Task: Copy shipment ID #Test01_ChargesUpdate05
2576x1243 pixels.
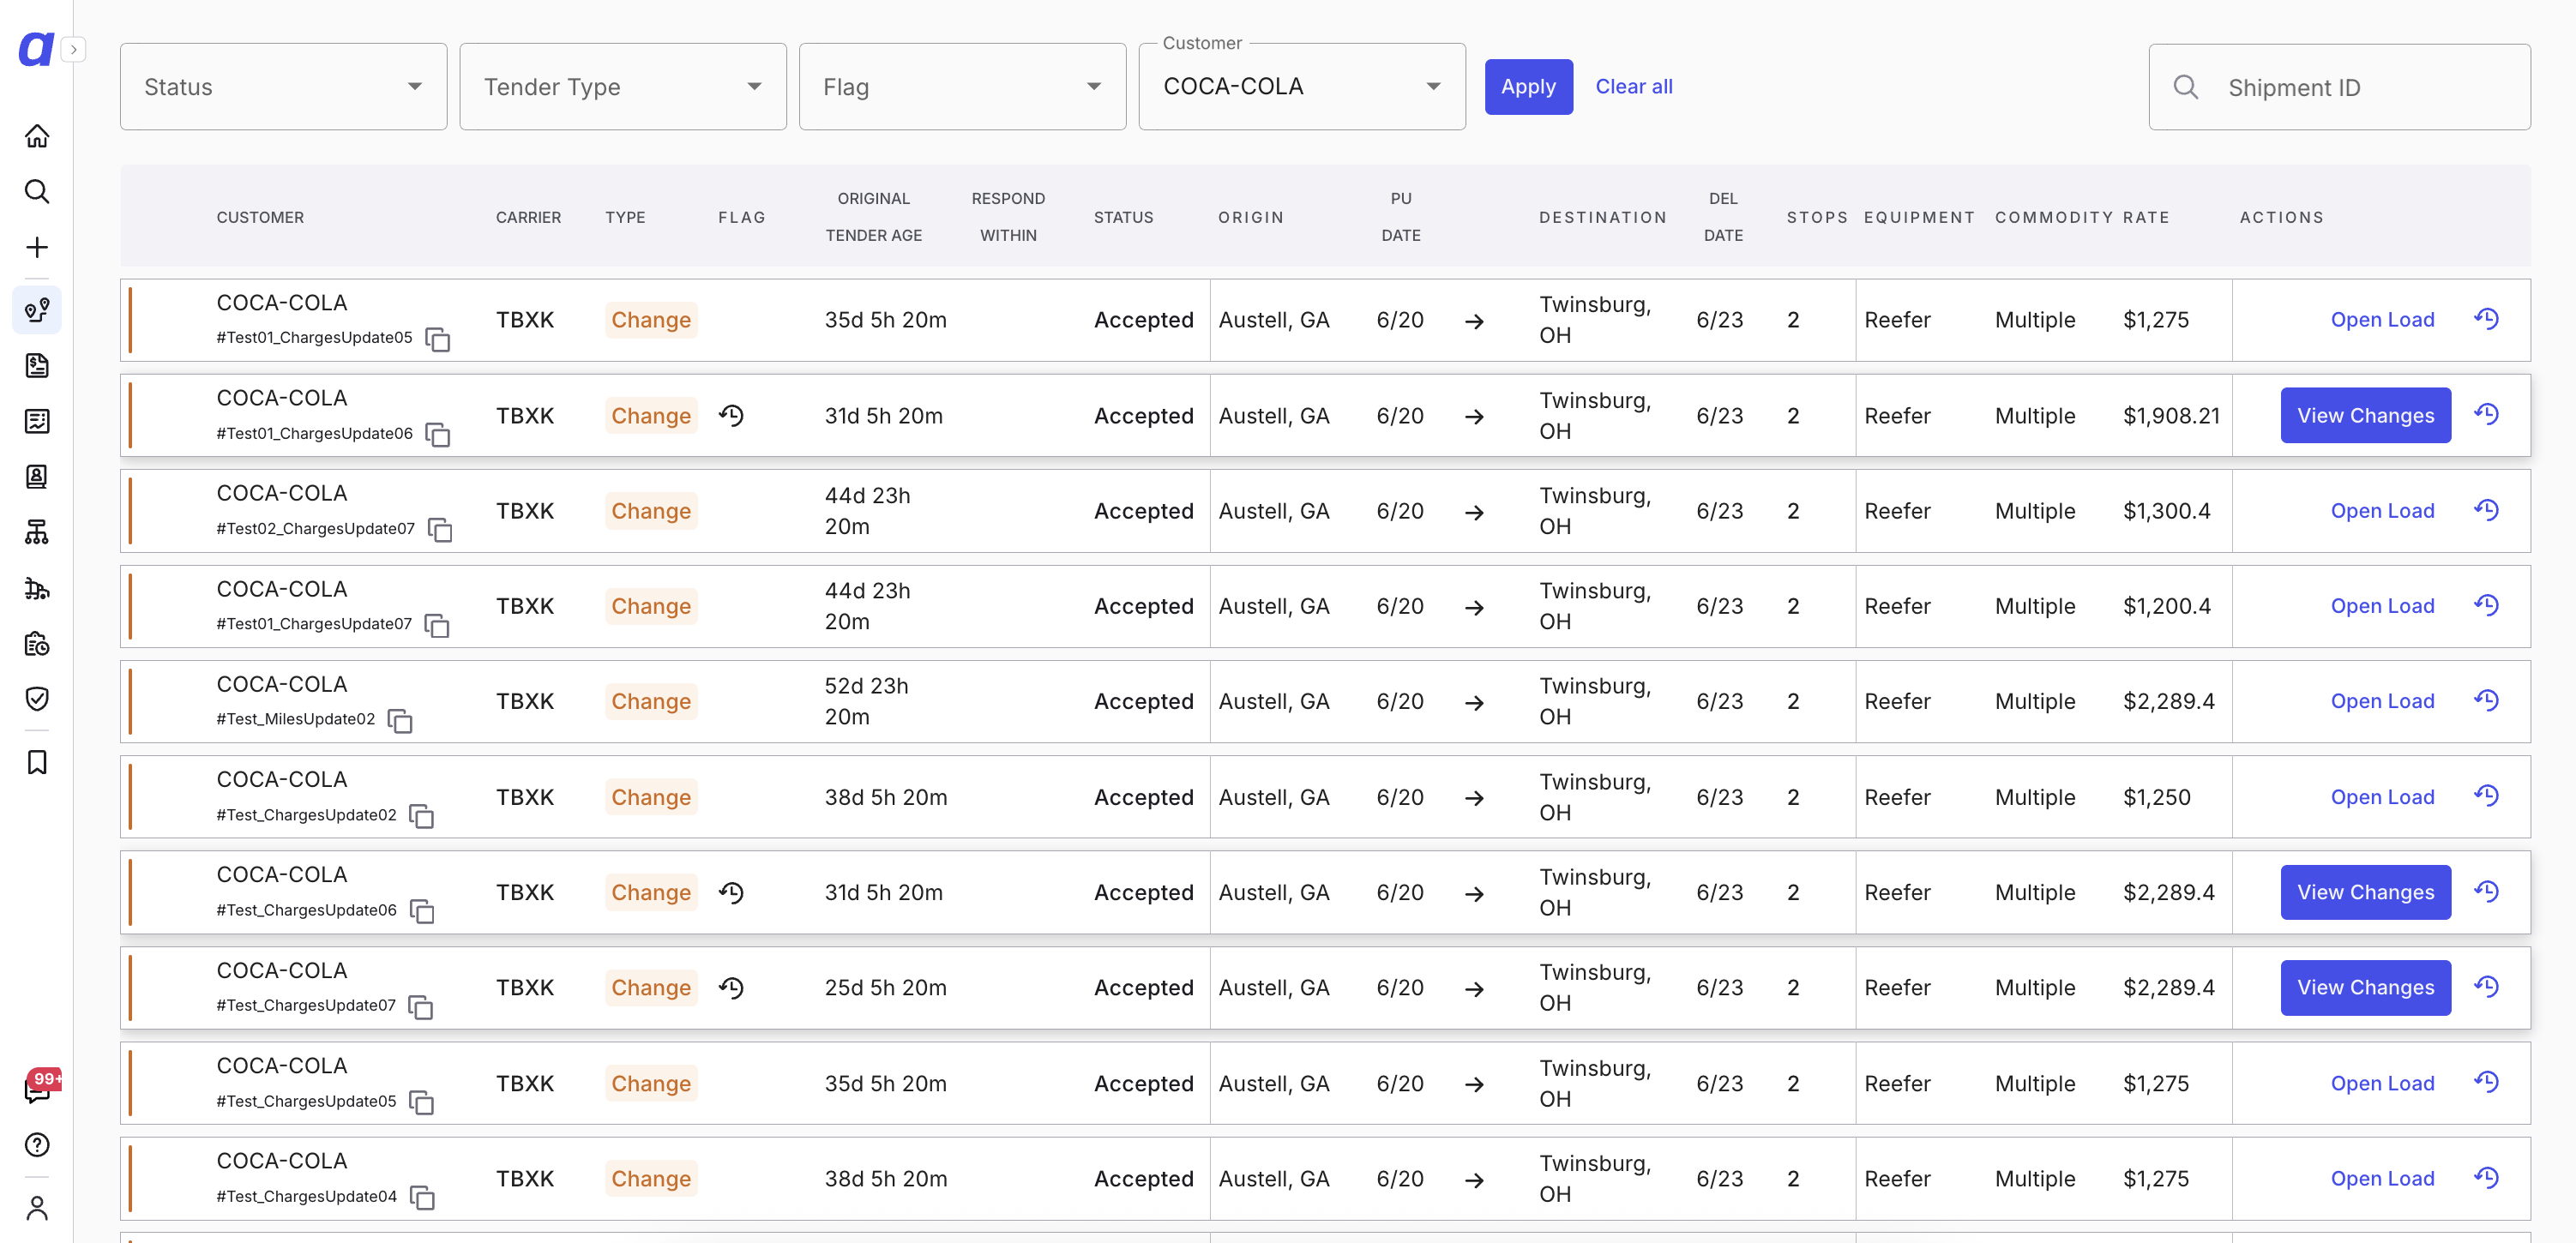Action: pos(438,339)
